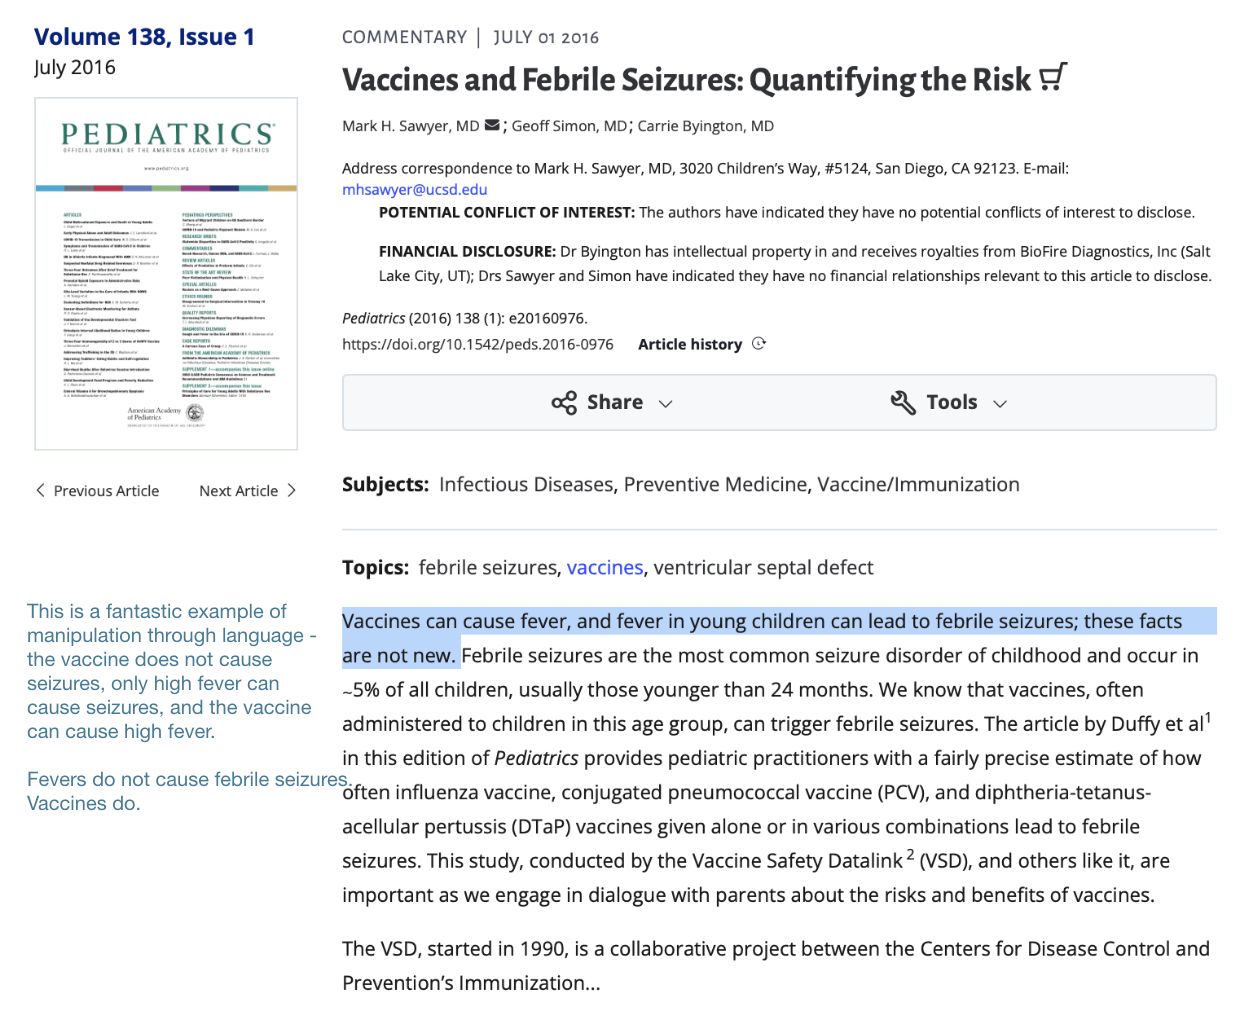Go to the Next Article

pos(248,490)
